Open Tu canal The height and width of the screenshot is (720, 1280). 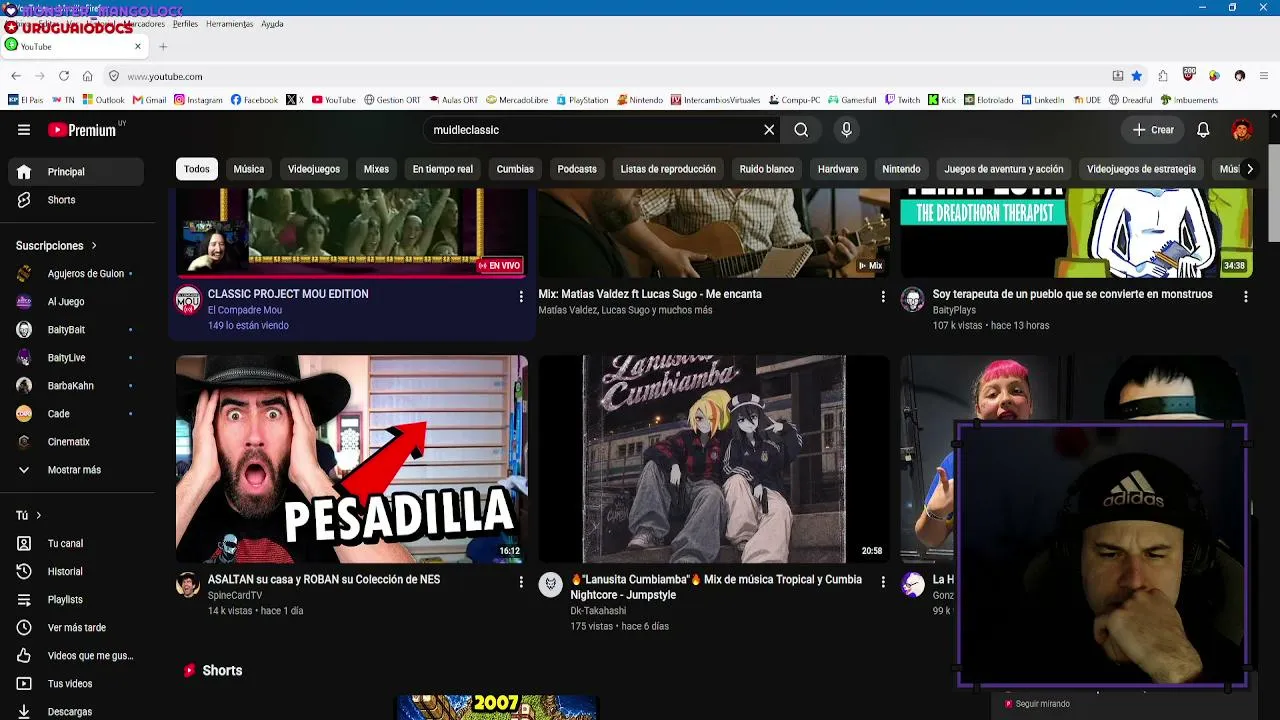[x=76, y=544]
